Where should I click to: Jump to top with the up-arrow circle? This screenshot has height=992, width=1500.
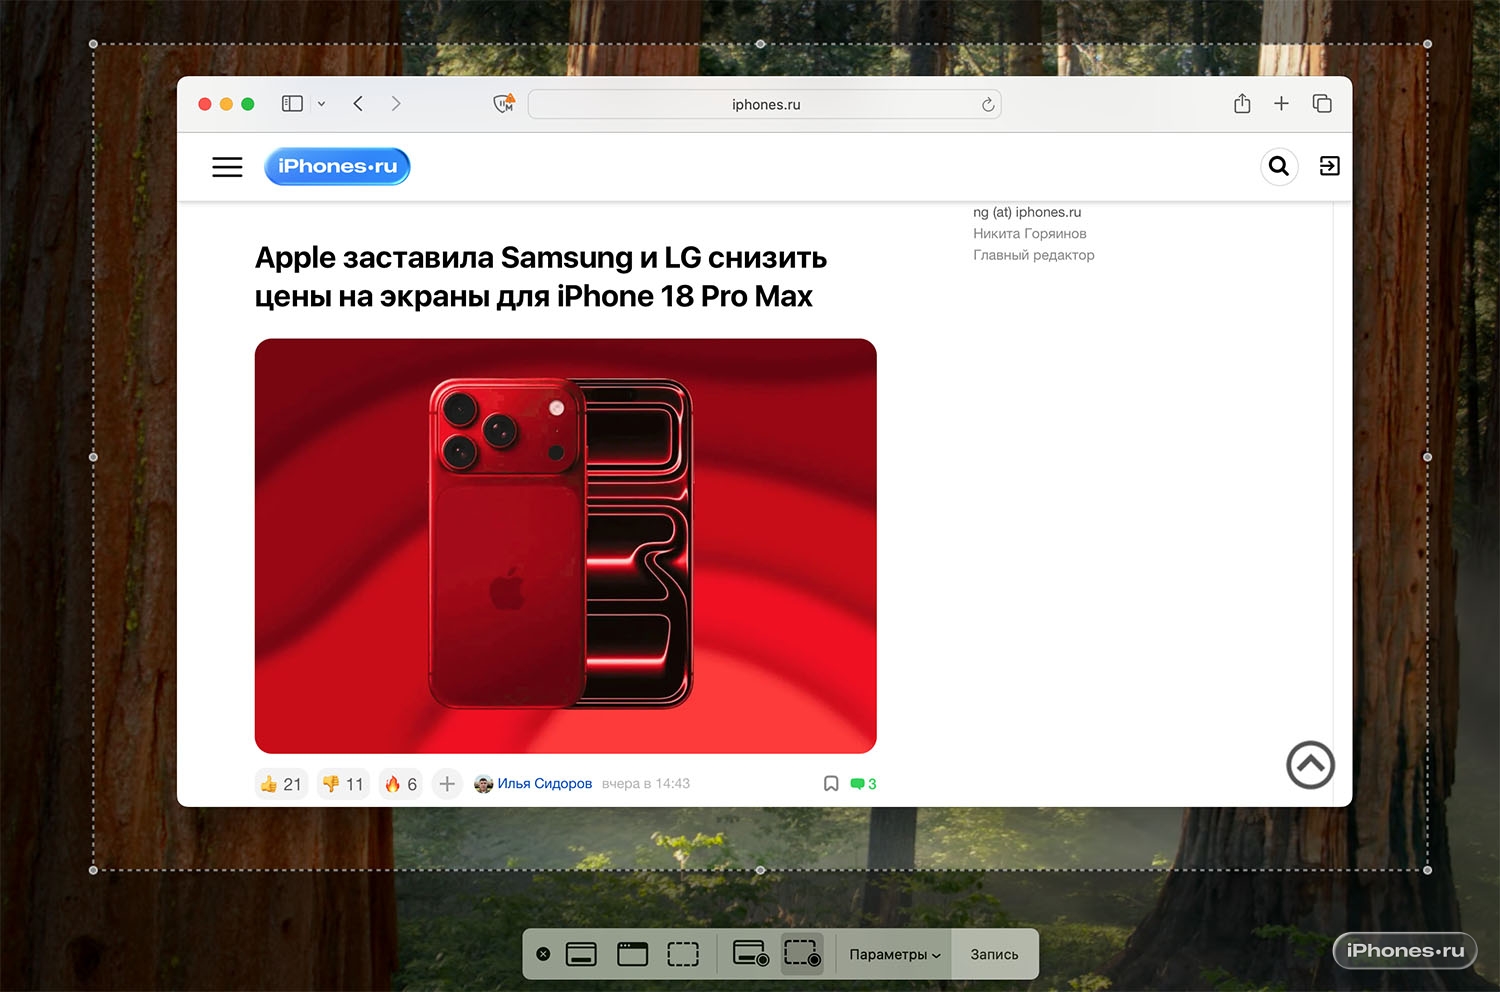point(1311,765)
